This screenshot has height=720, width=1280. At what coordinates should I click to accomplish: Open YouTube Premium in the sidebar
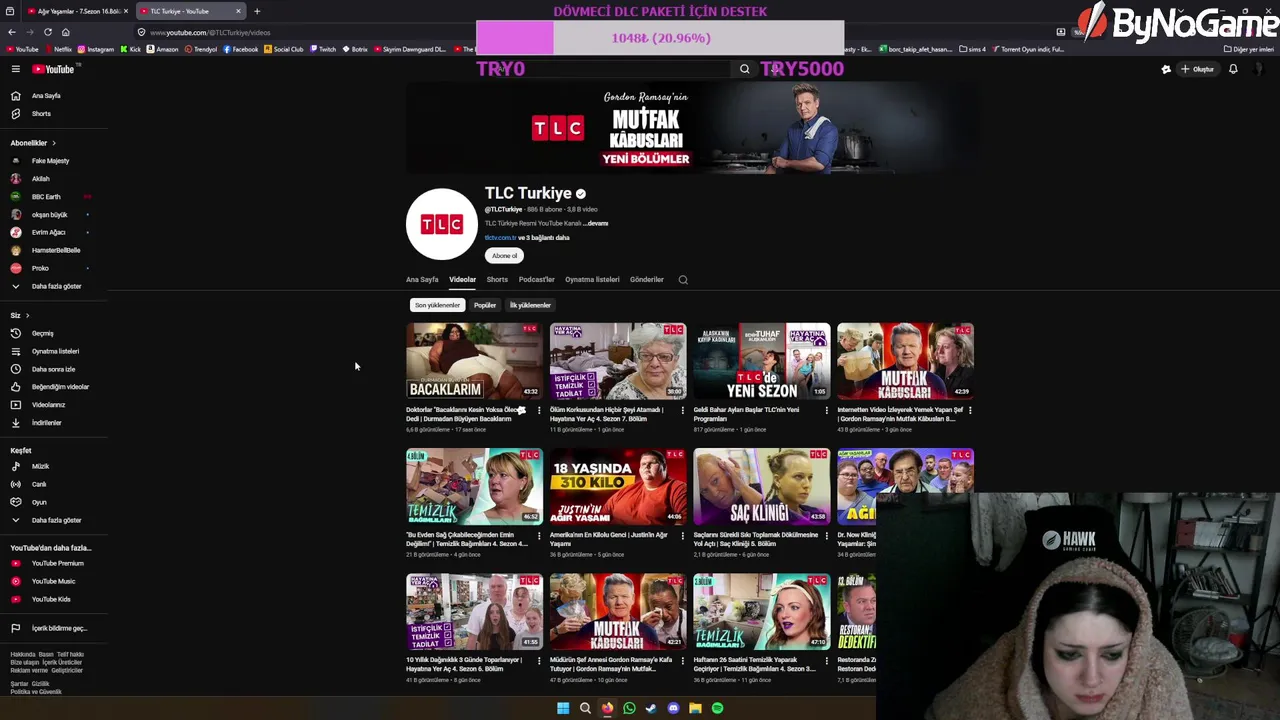point(57,563)
